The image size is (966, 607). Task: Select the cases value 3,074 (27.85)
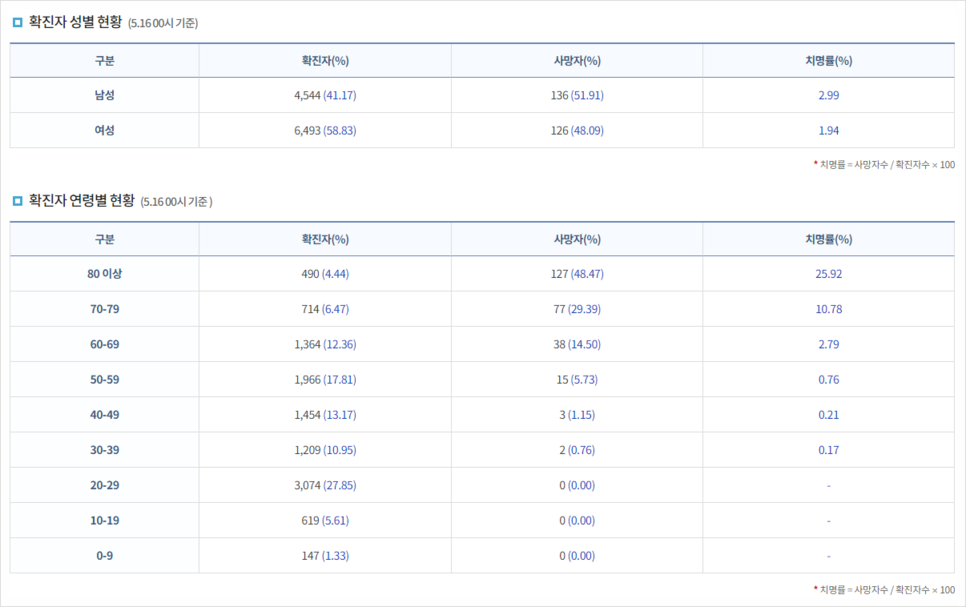click(x=325, y=485)
